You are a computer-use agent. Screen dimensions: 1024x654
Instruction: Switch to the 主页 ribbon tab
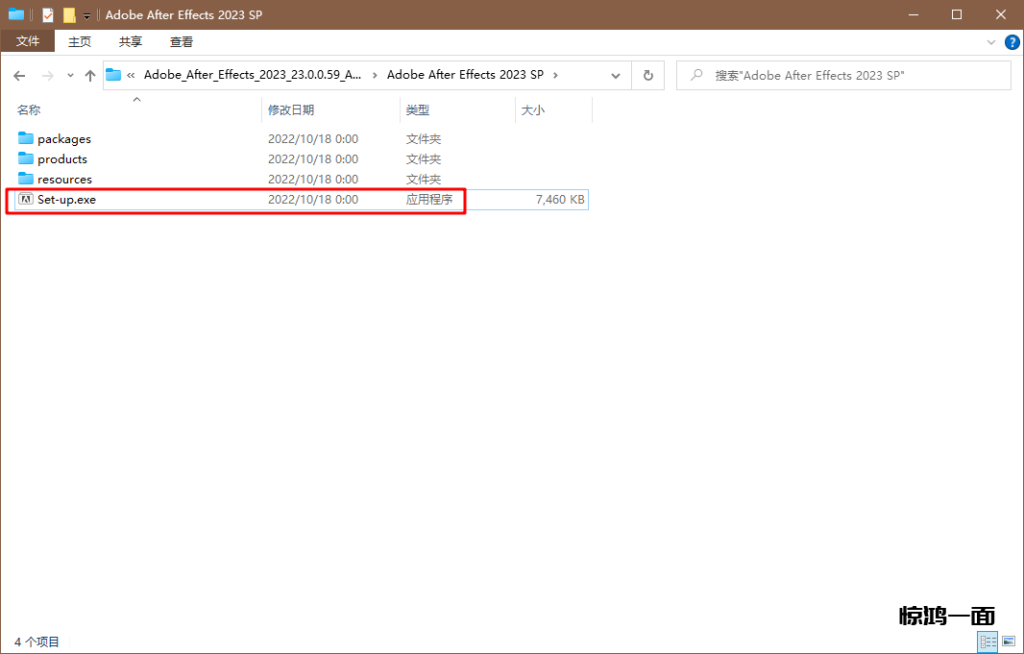click(x=79, y=42)
